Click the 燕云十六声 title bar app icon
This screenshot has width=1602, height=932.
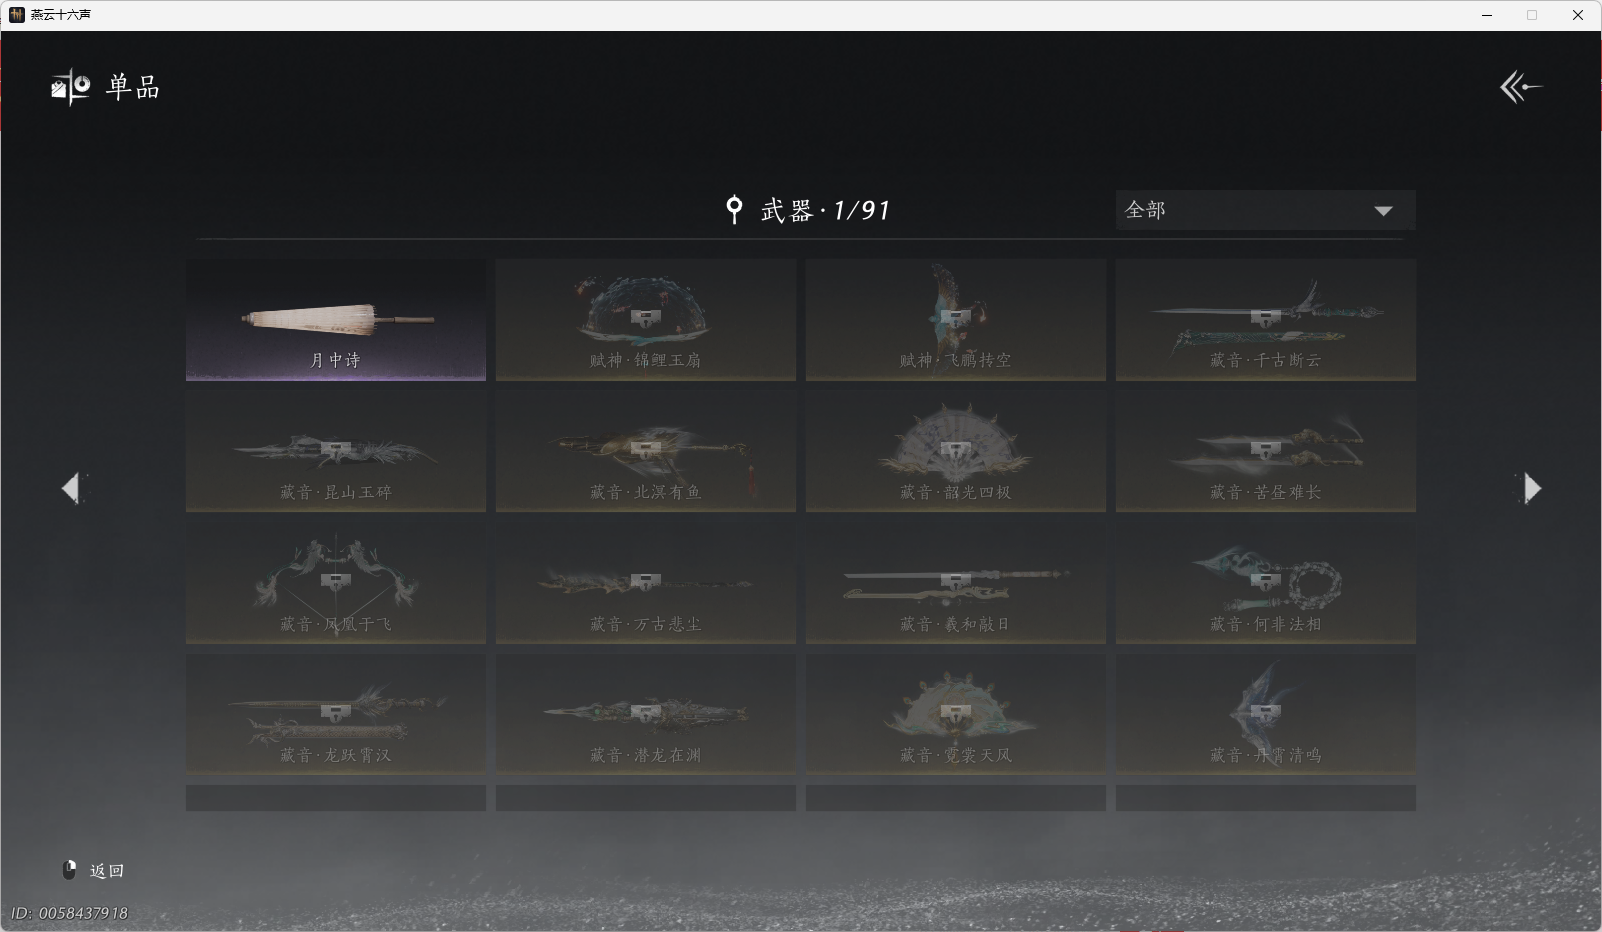click(x=16, y=15)
